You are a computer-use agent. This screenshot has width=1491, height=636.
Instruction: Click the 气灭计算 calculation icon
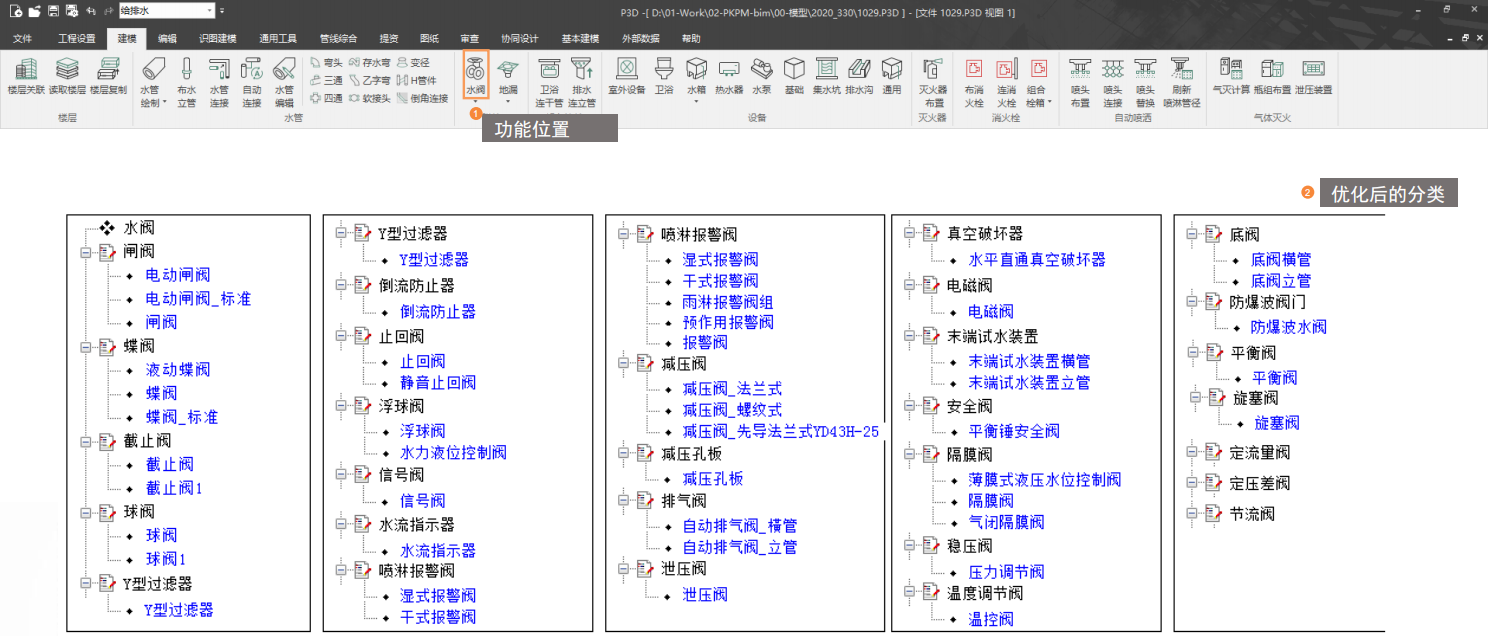1231,75
